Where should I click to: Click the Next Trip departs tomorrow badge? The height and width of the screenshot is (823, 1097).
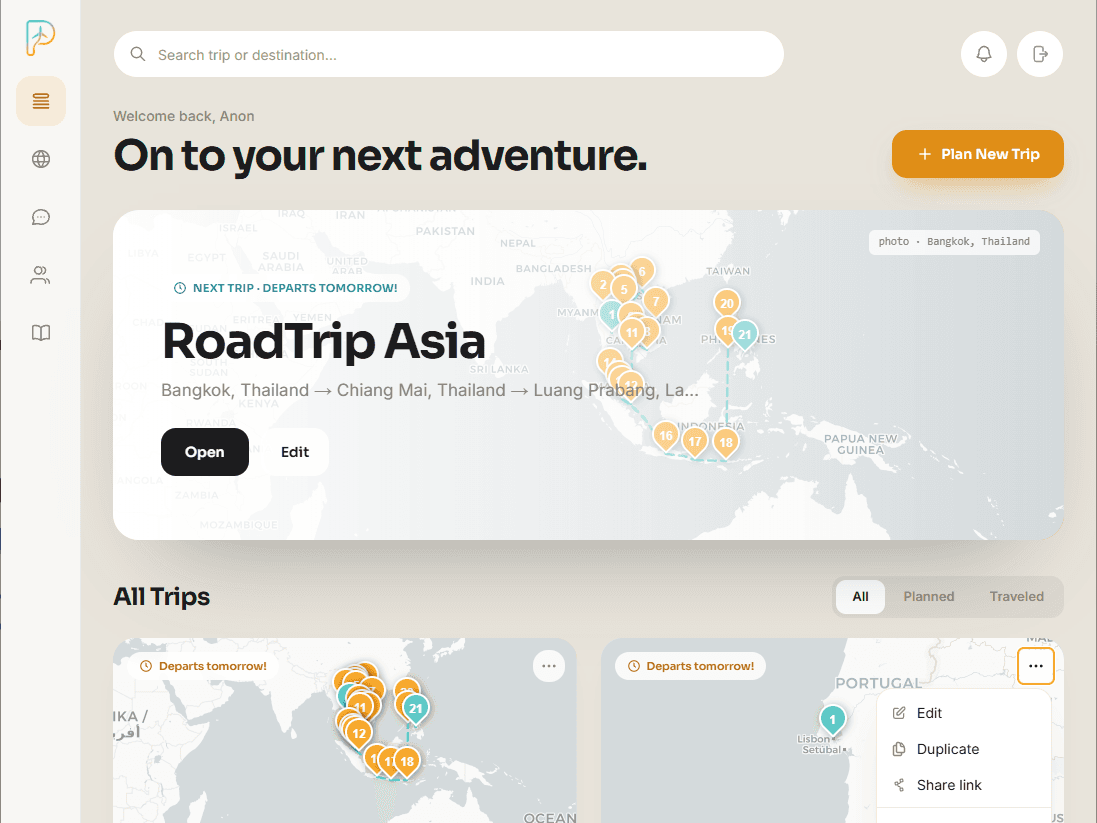285,288
